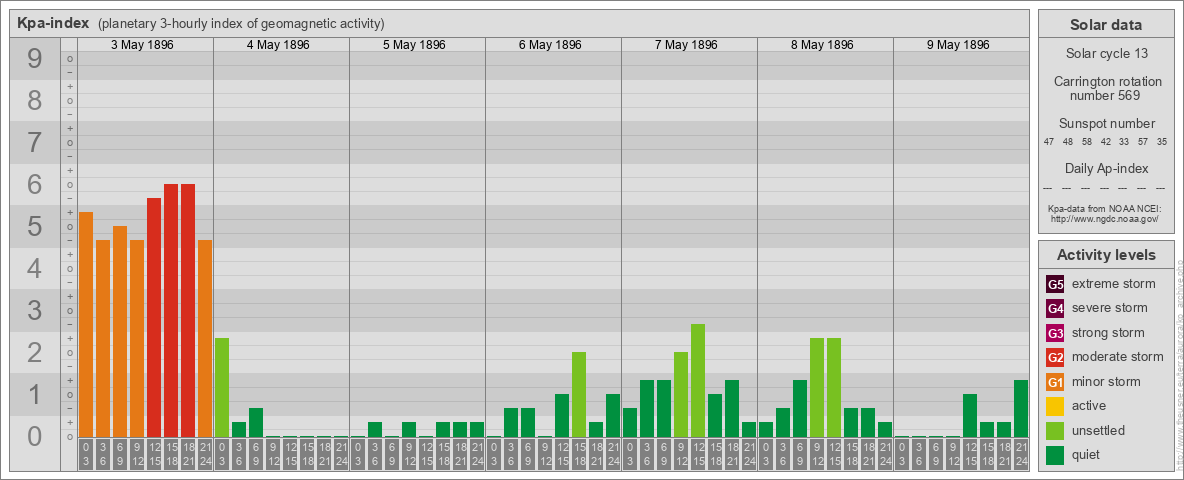Click the 'moderate storm' legend label

point(1118,357)
